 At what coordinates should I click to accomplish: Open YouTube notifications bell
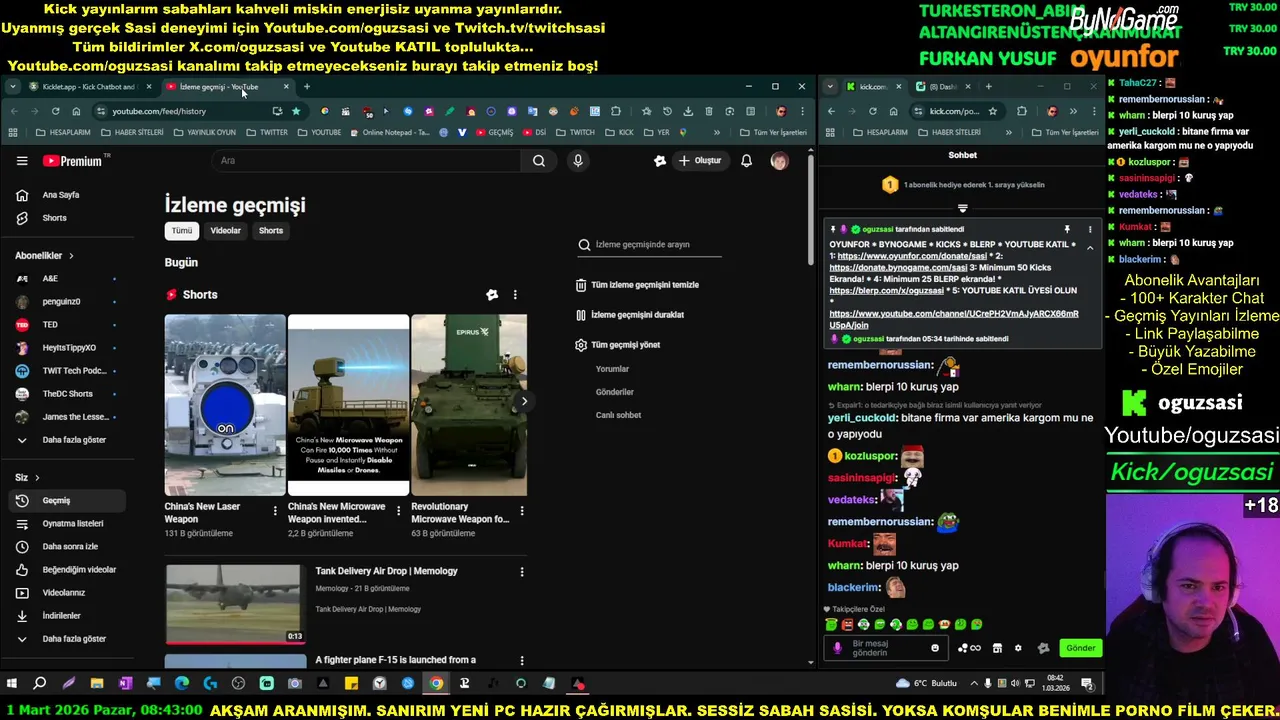point(746,161)
